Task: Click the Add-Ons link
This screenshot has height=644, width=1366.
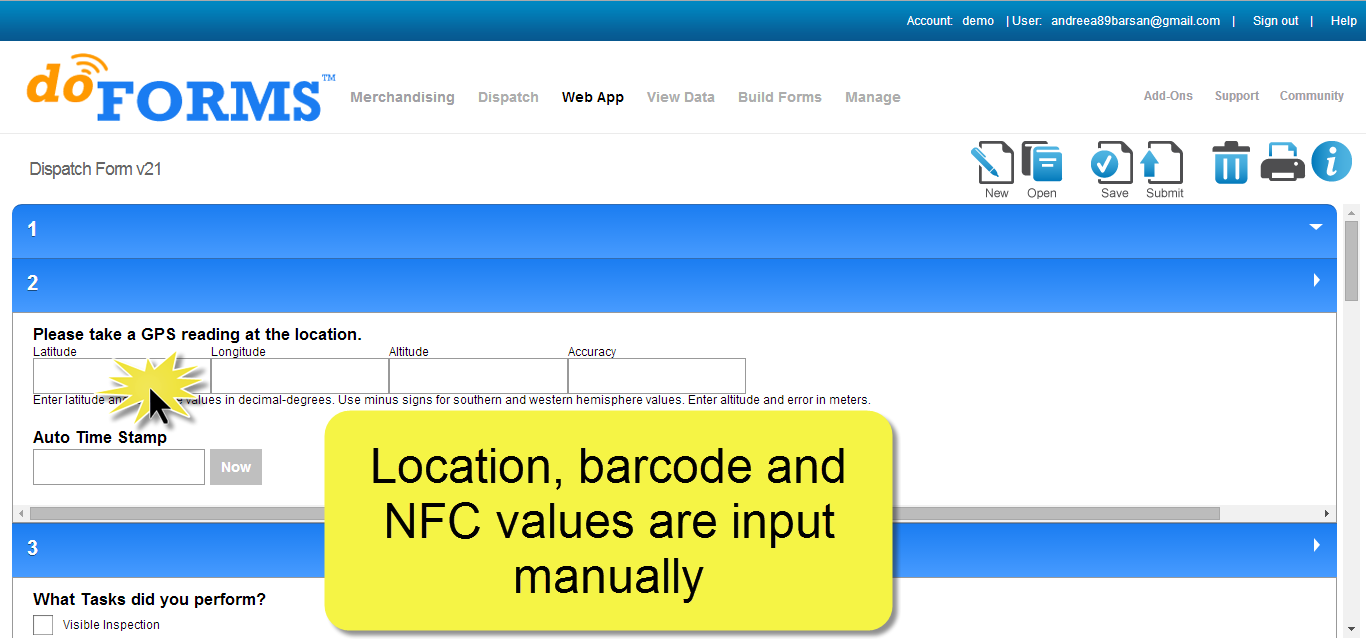Action: [1168, 96]
